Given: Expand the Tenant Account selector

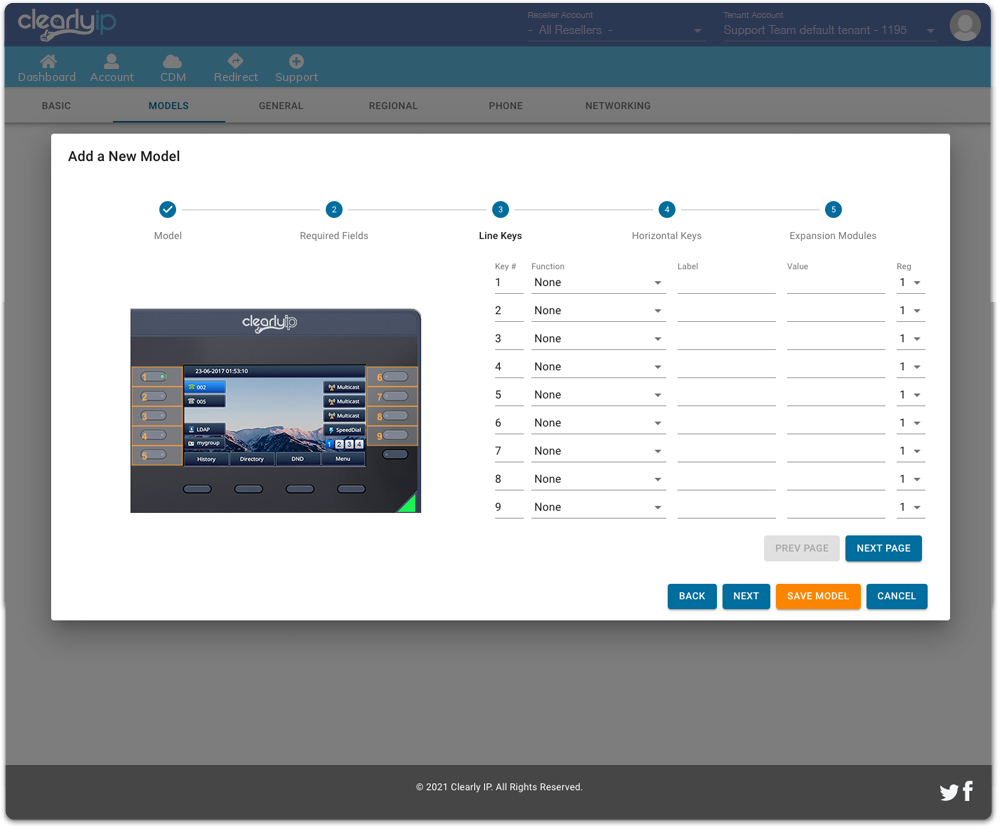Looking at the screenshot, I should [829, 31].
